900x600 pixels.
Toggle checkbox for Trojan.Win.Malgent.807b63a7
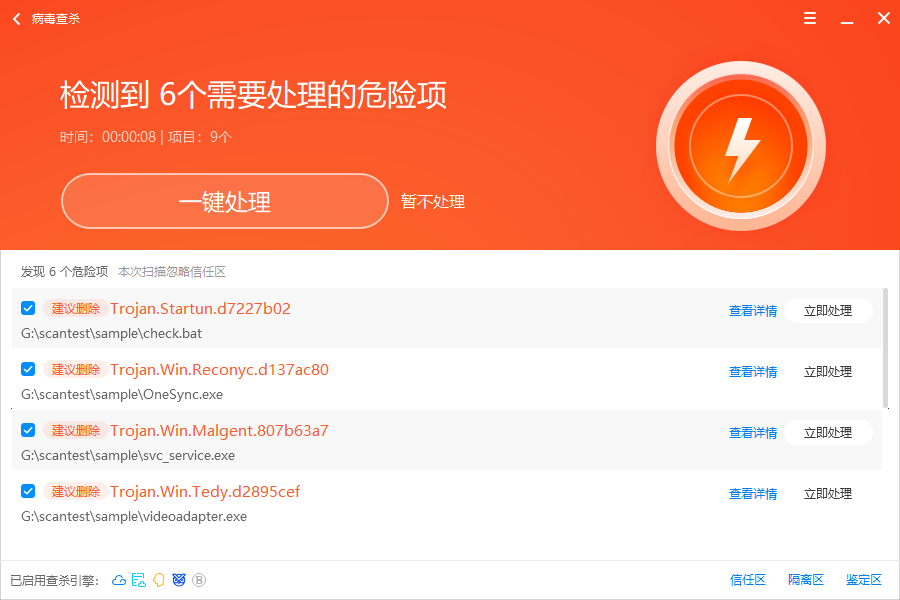(28, 430)
